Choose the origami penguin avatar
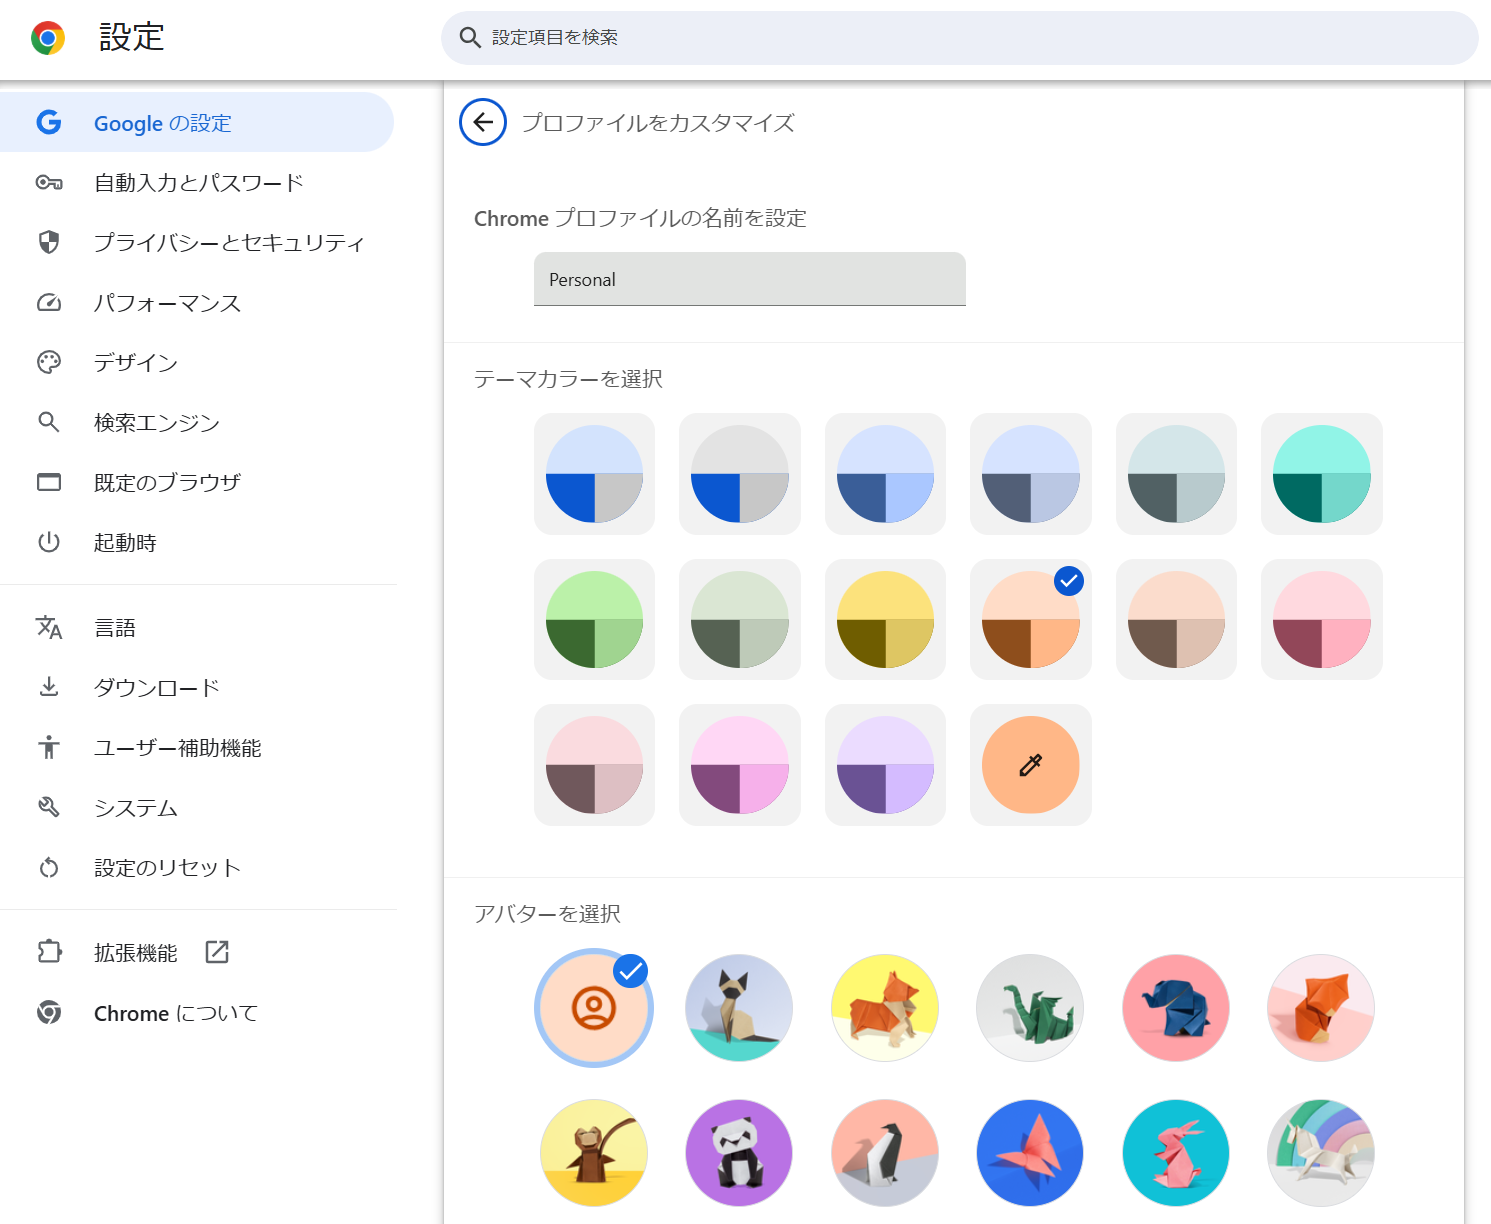 click(x=884, y=1153)
